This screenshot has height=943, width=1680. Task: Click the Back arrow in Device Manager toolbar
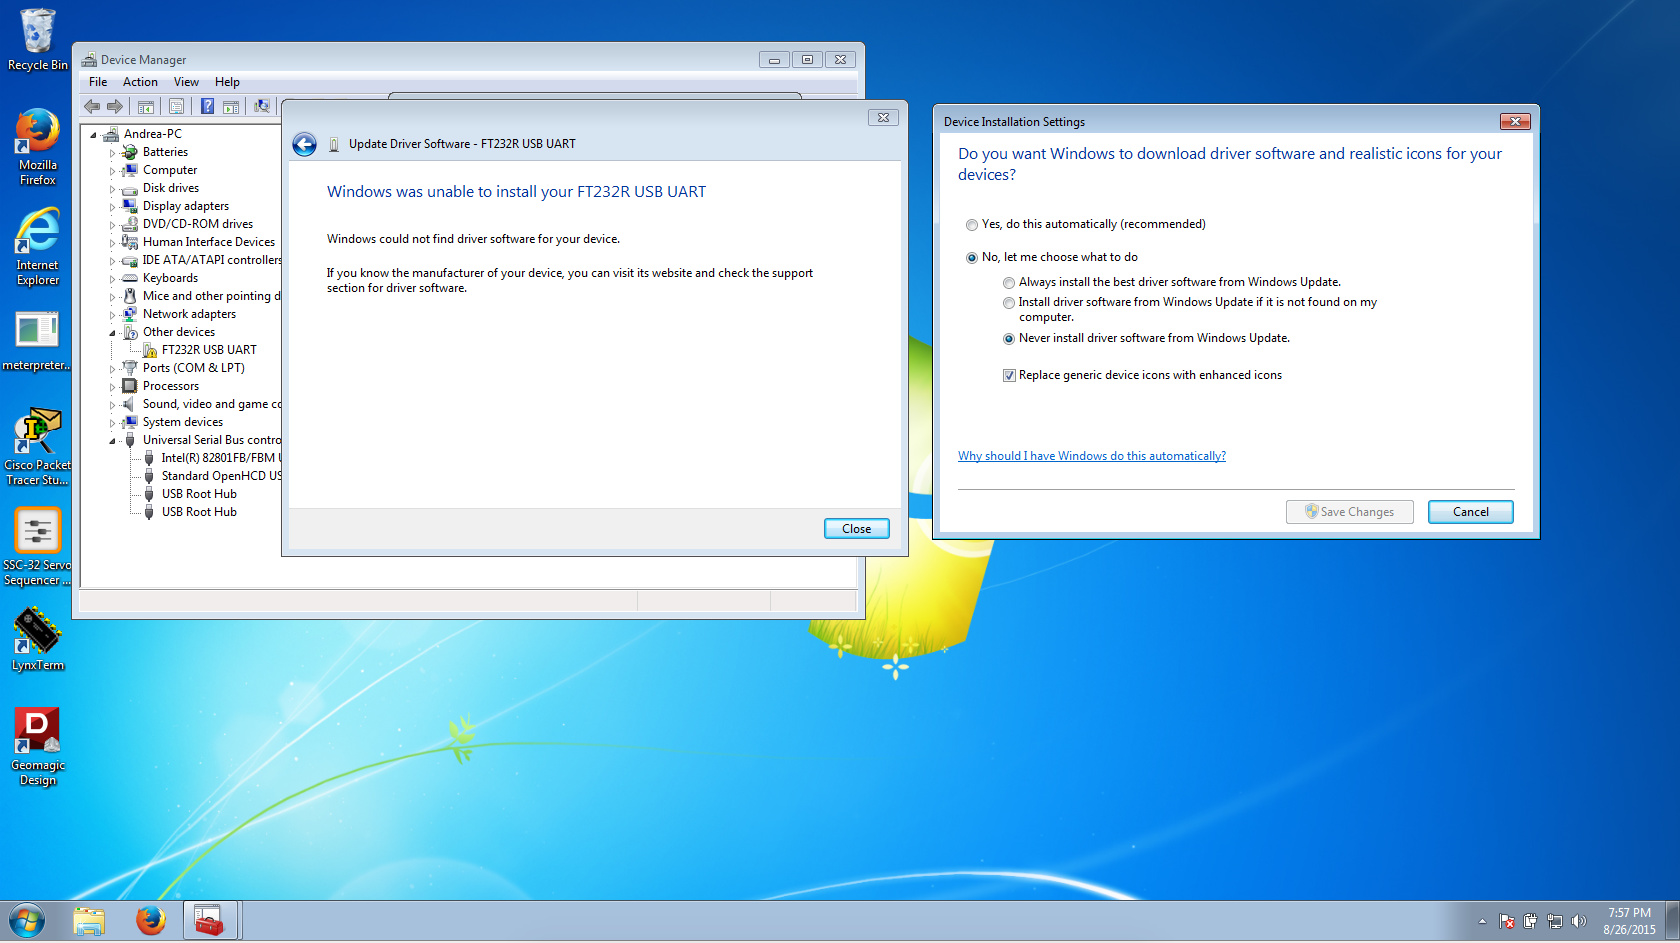tap(92, 106)
